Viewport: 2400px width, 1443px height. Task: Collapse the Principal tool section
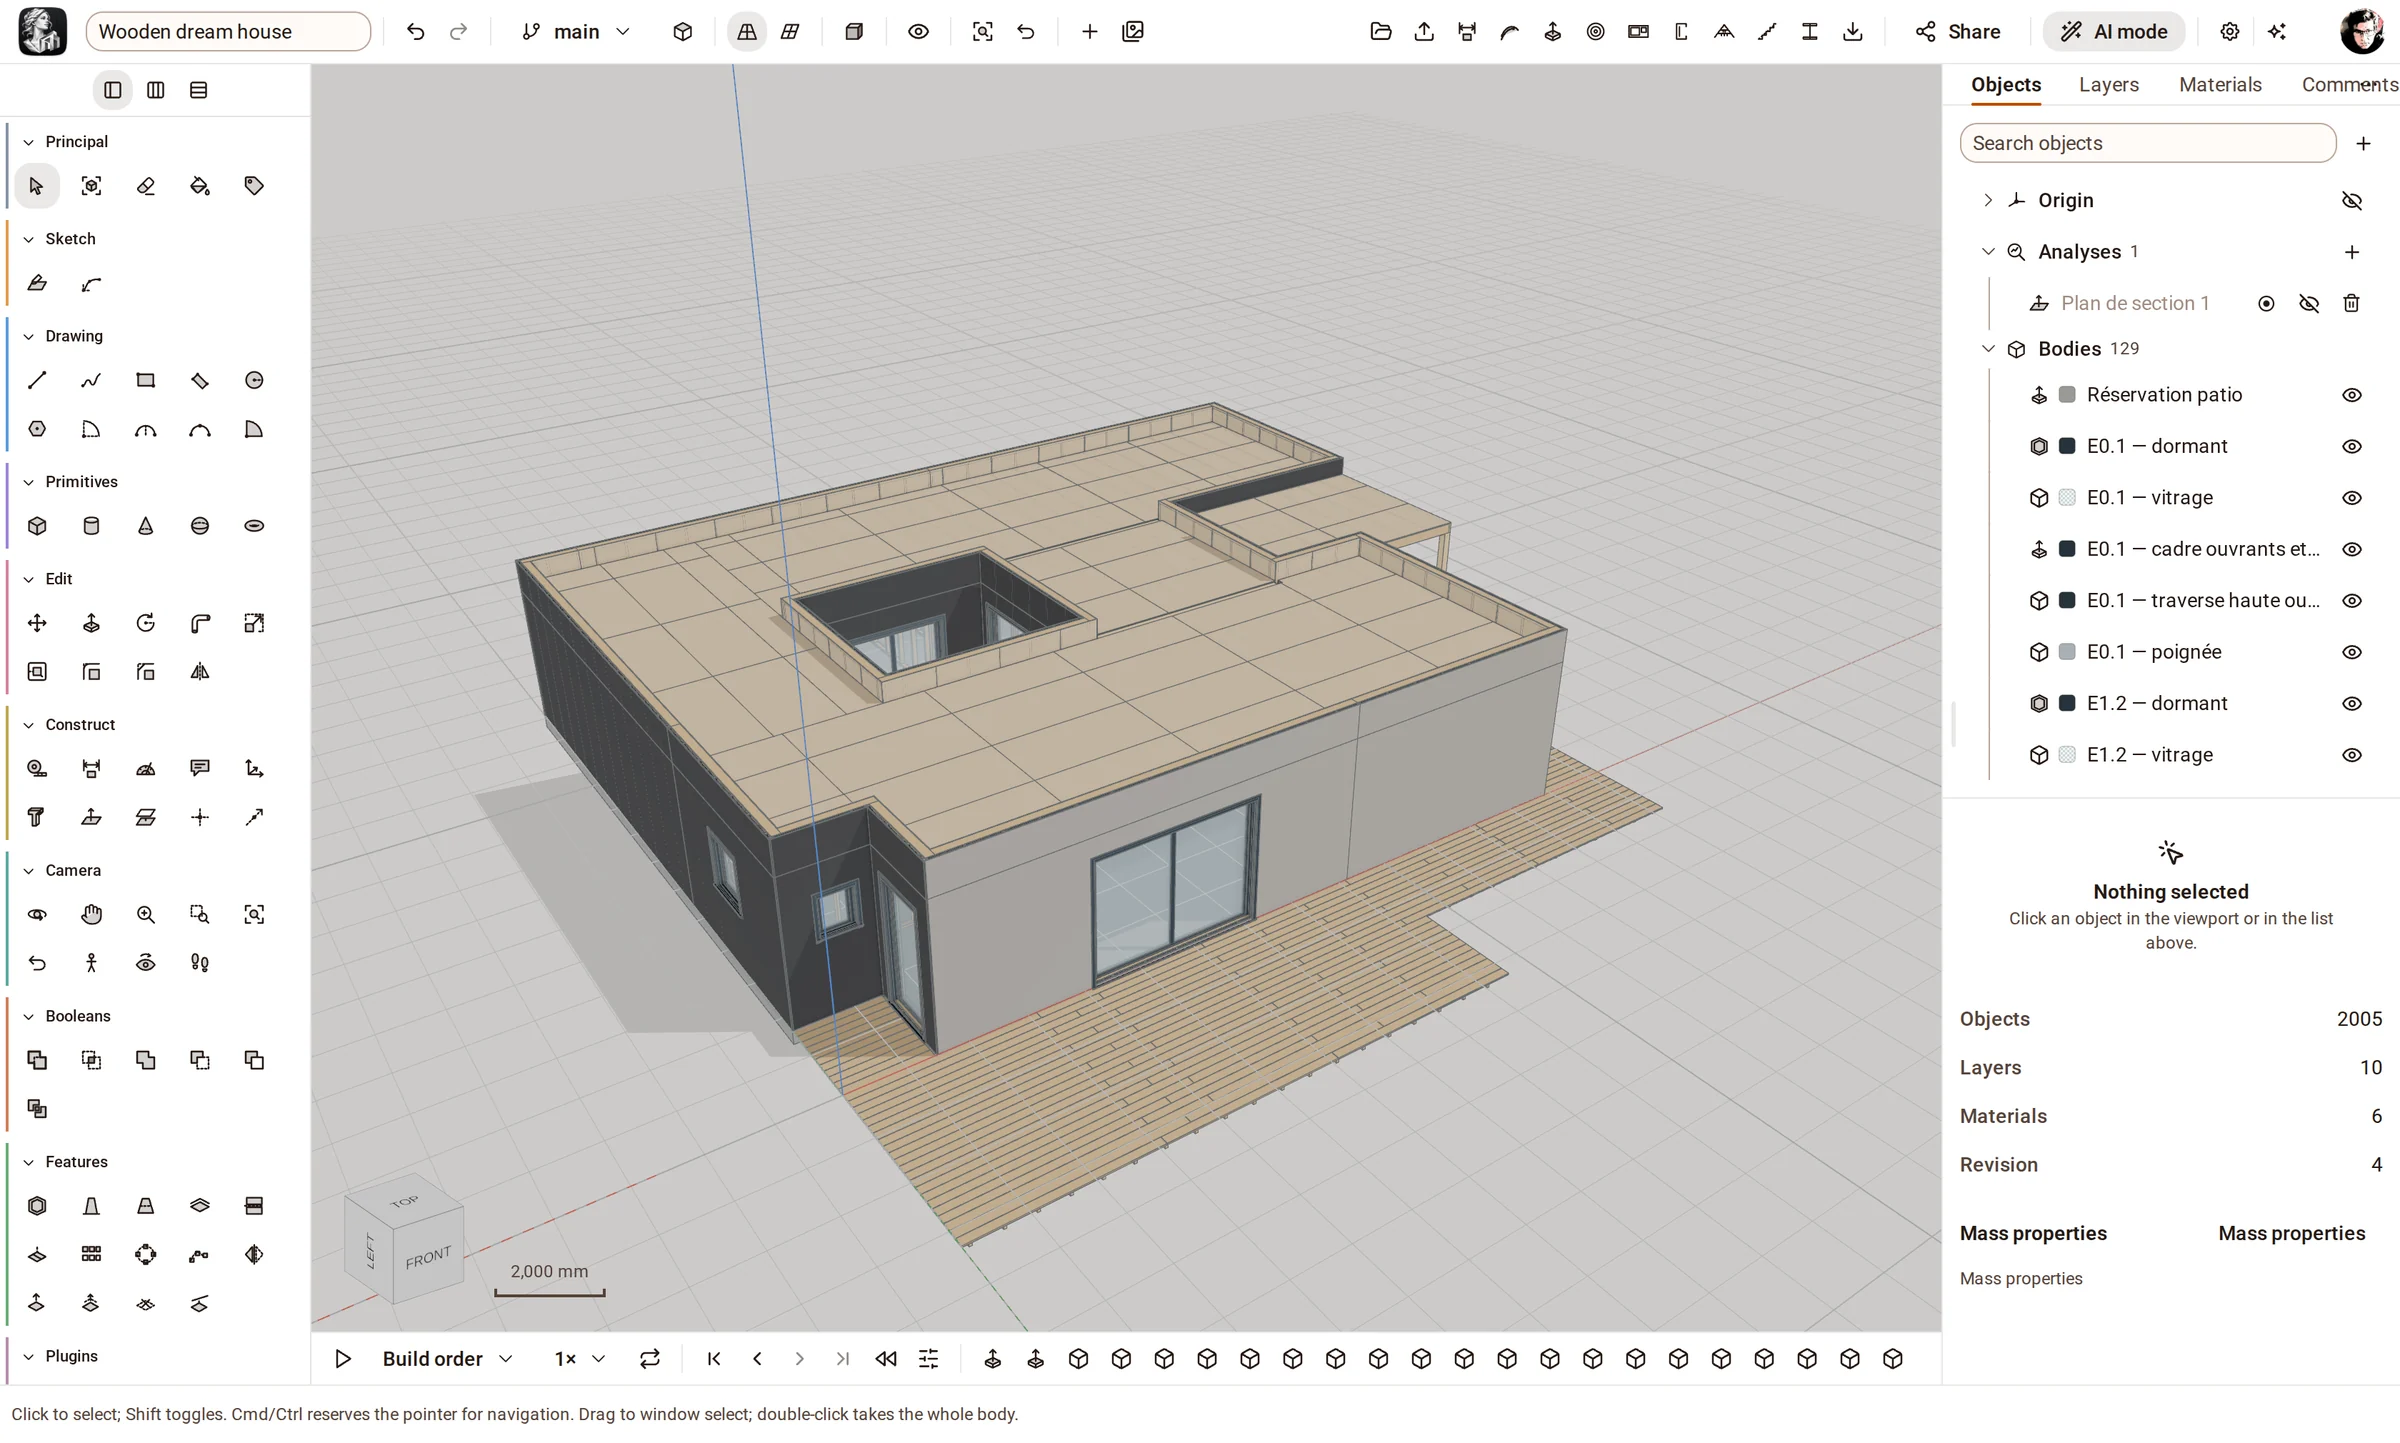pos(28,142)
